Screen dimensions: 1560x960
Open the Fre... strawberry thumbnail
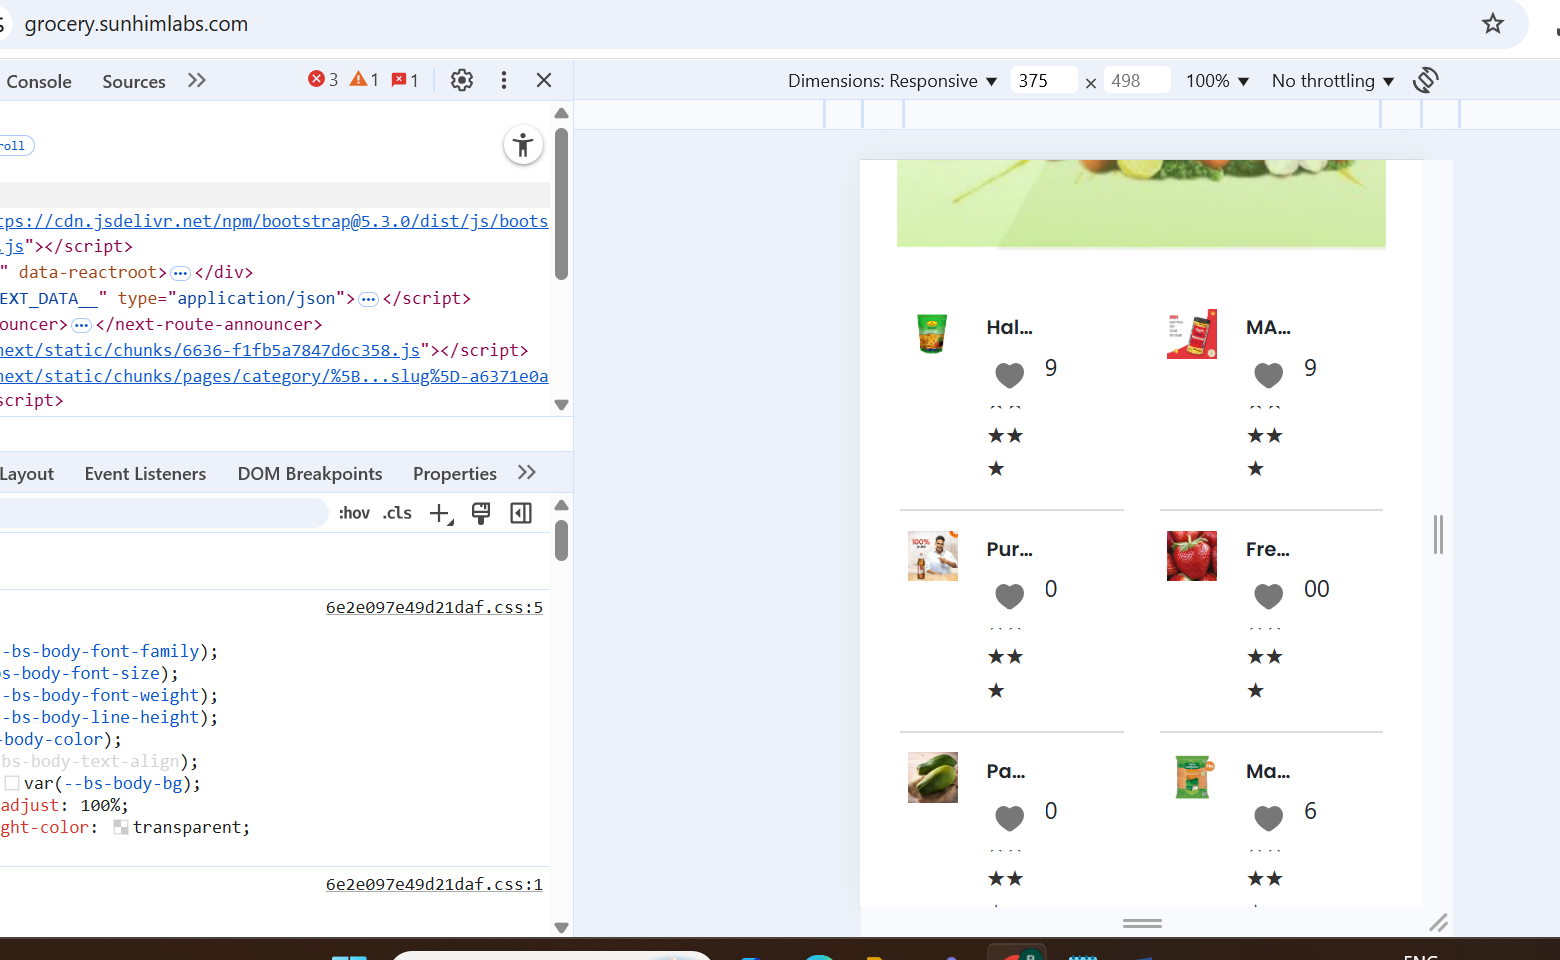click(x=1192, y=556)
